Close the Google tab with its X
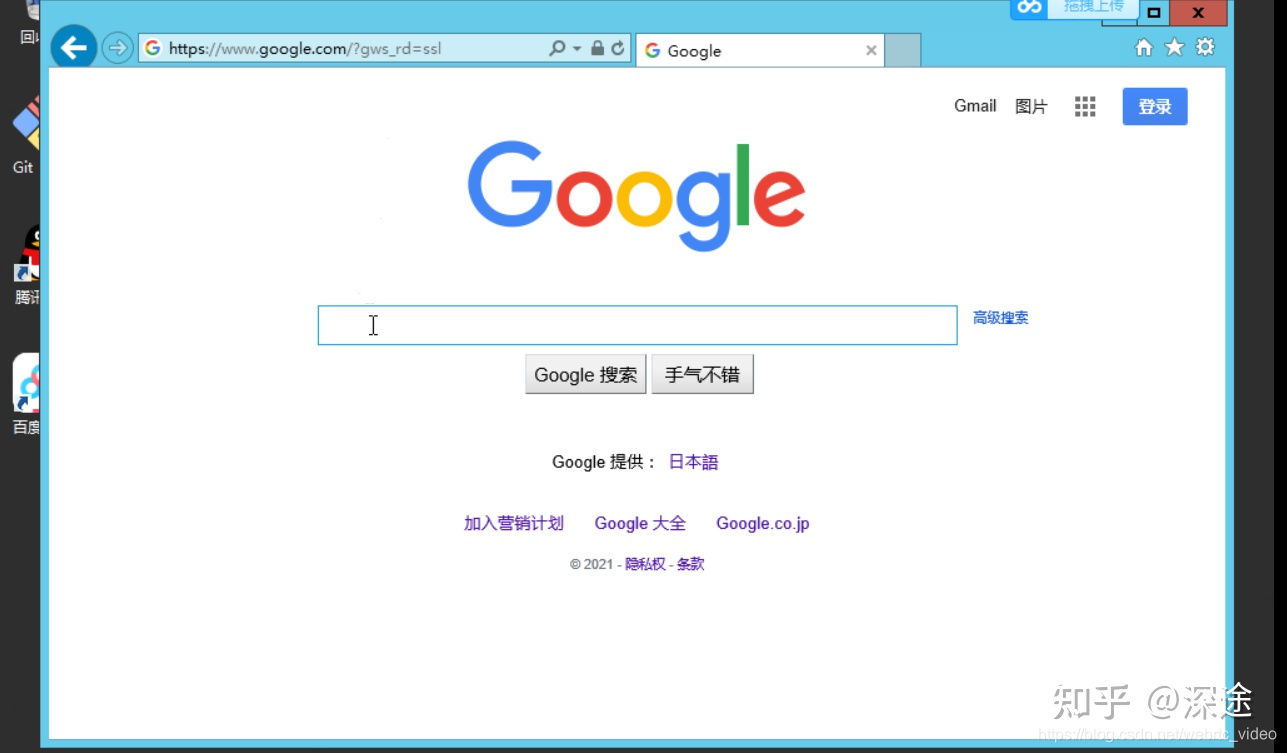Screen dimensions: 1287x753 coord(871,50)
